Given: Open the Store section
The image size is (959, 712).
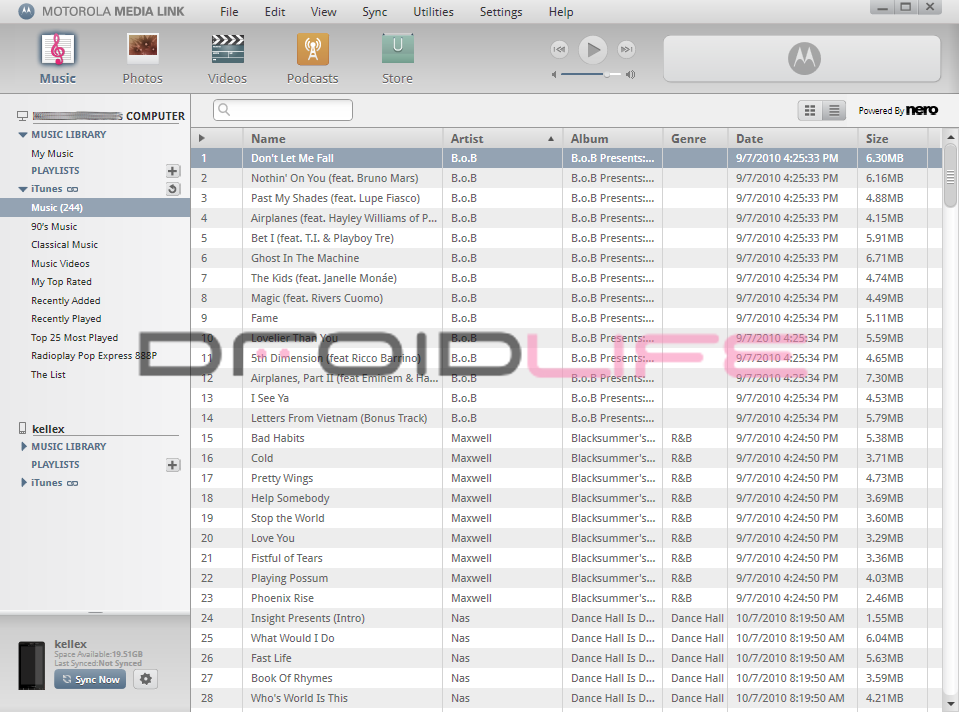Looking at the screenshot, I should click(x=397, y=58).
